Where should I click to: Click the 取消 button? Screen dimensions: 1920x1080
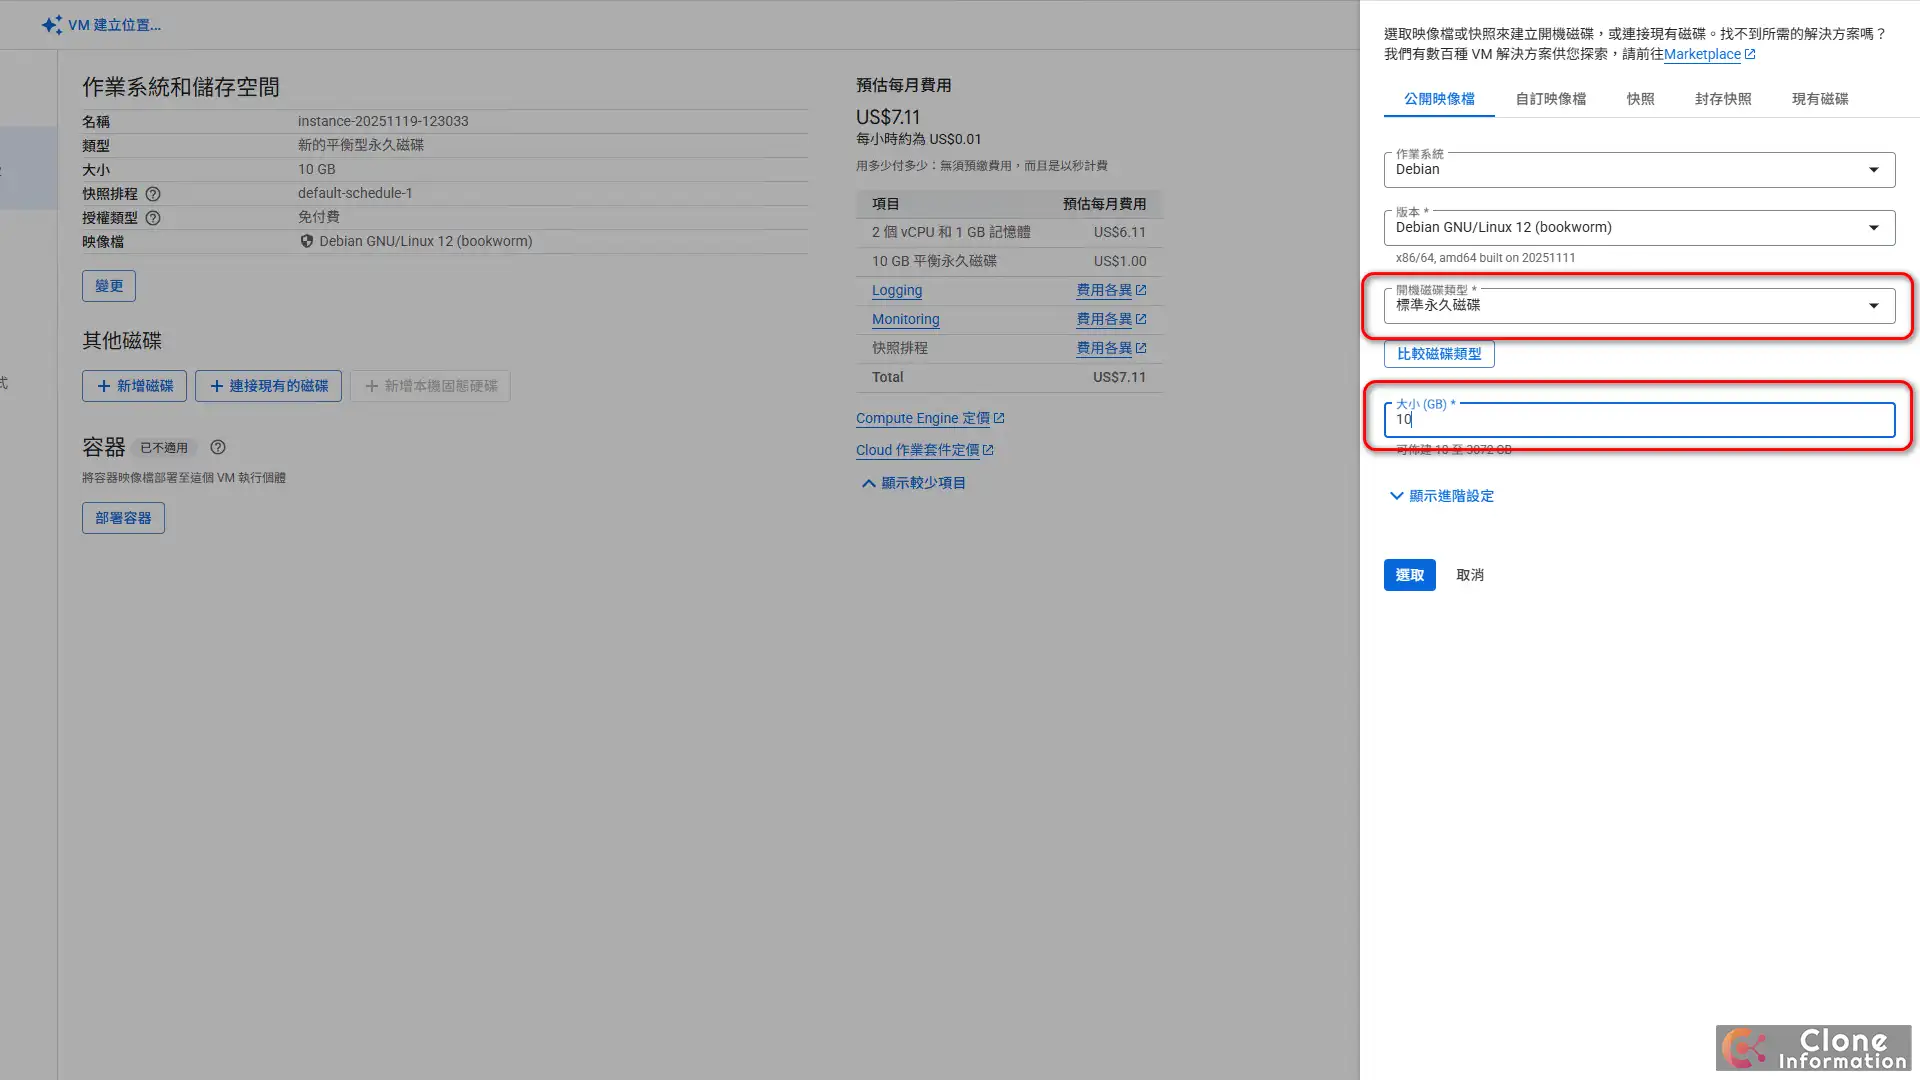tap(1470, 575)
